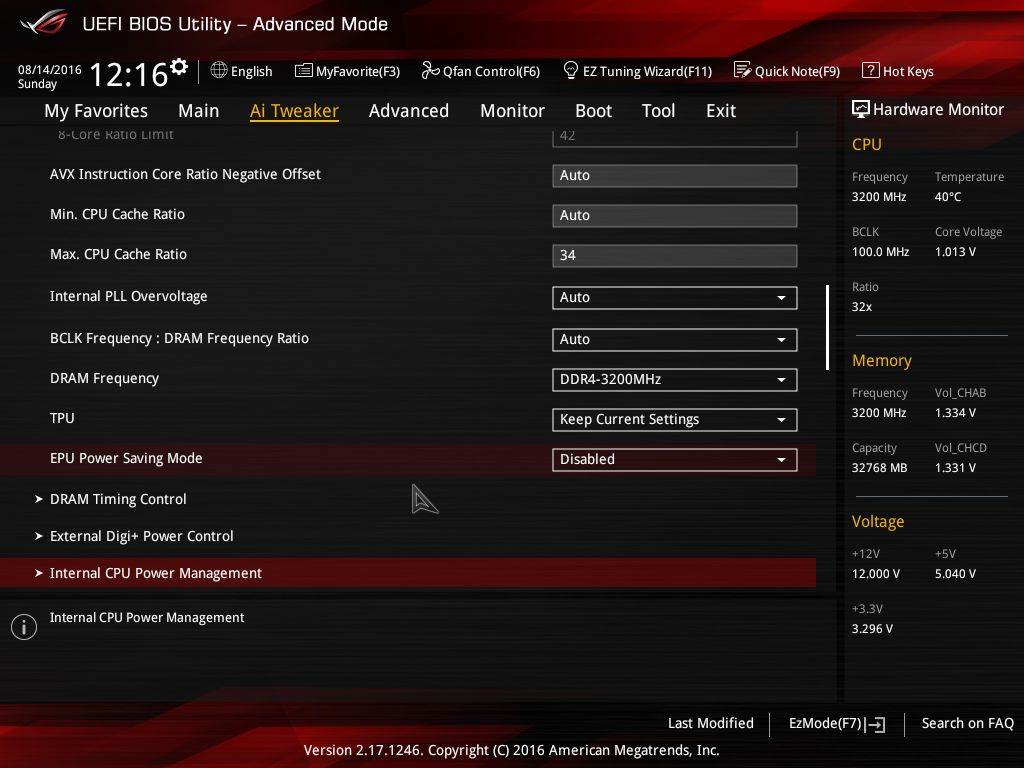The height and width of the screenshot is (768, 1024).
Task: Click the 12:16 clock time
Action: tap(129, 74)
